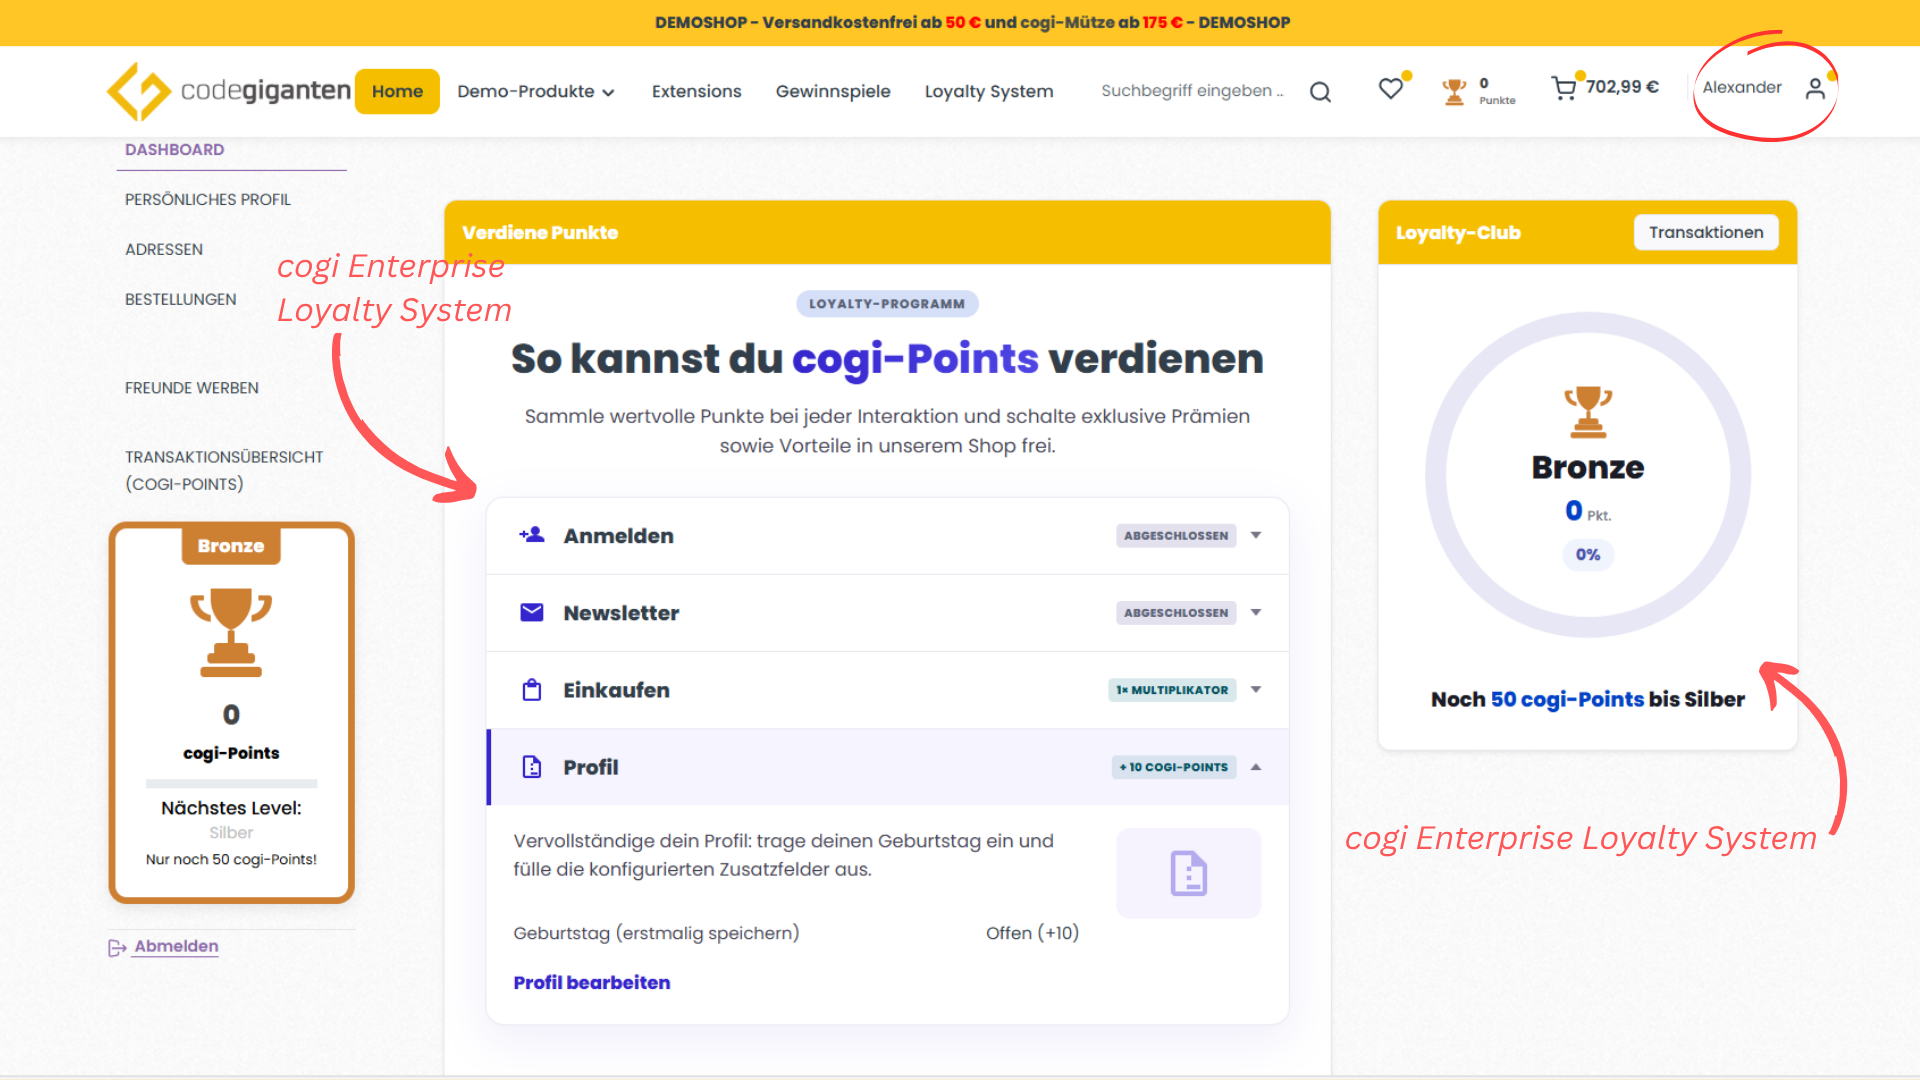The image size is (1920, 1080).
Task: Collapse the Profil section arrow
Action: [1256, 767]
